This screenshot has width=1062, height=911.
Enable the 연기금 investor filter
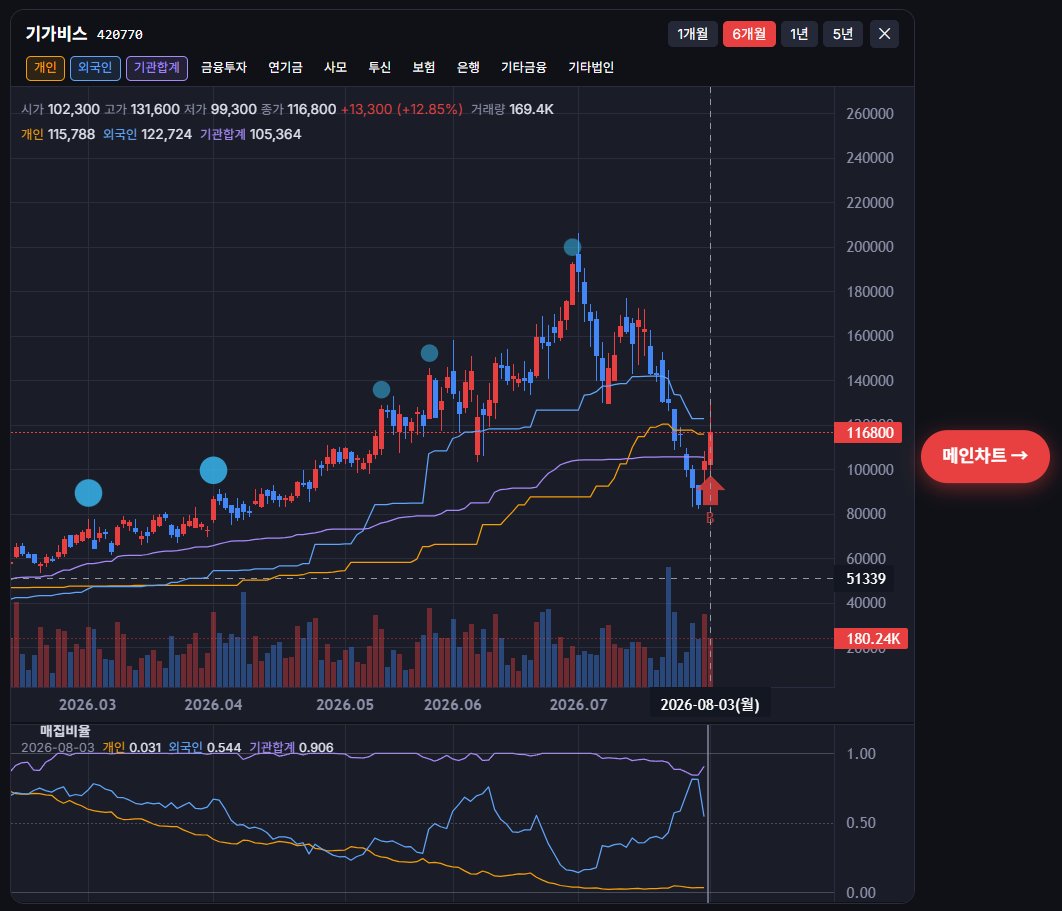285,68
